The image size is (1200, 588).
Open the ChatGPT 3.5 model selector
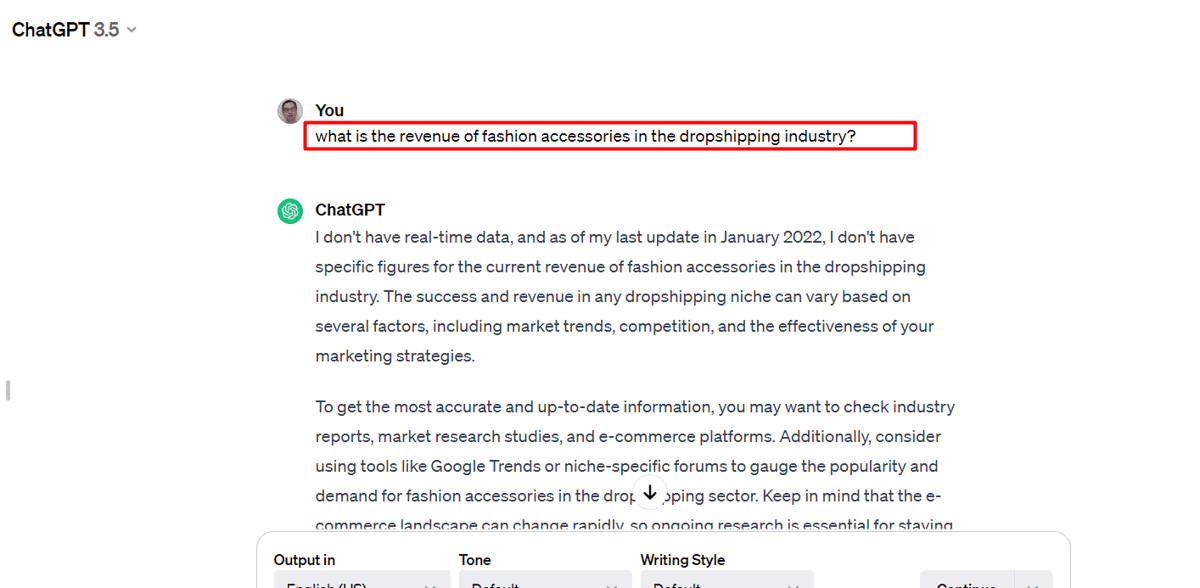click(x=74, y=30)
